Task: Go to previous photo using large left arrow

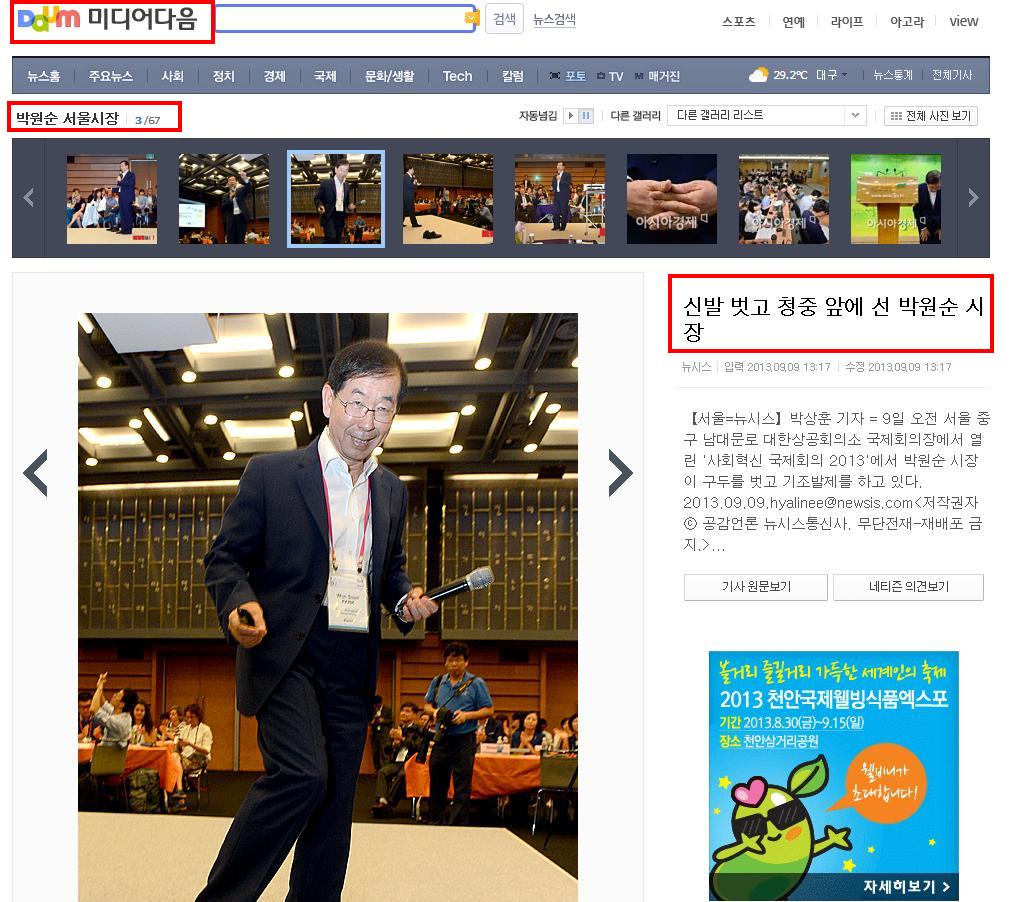Action: (36, 473)
